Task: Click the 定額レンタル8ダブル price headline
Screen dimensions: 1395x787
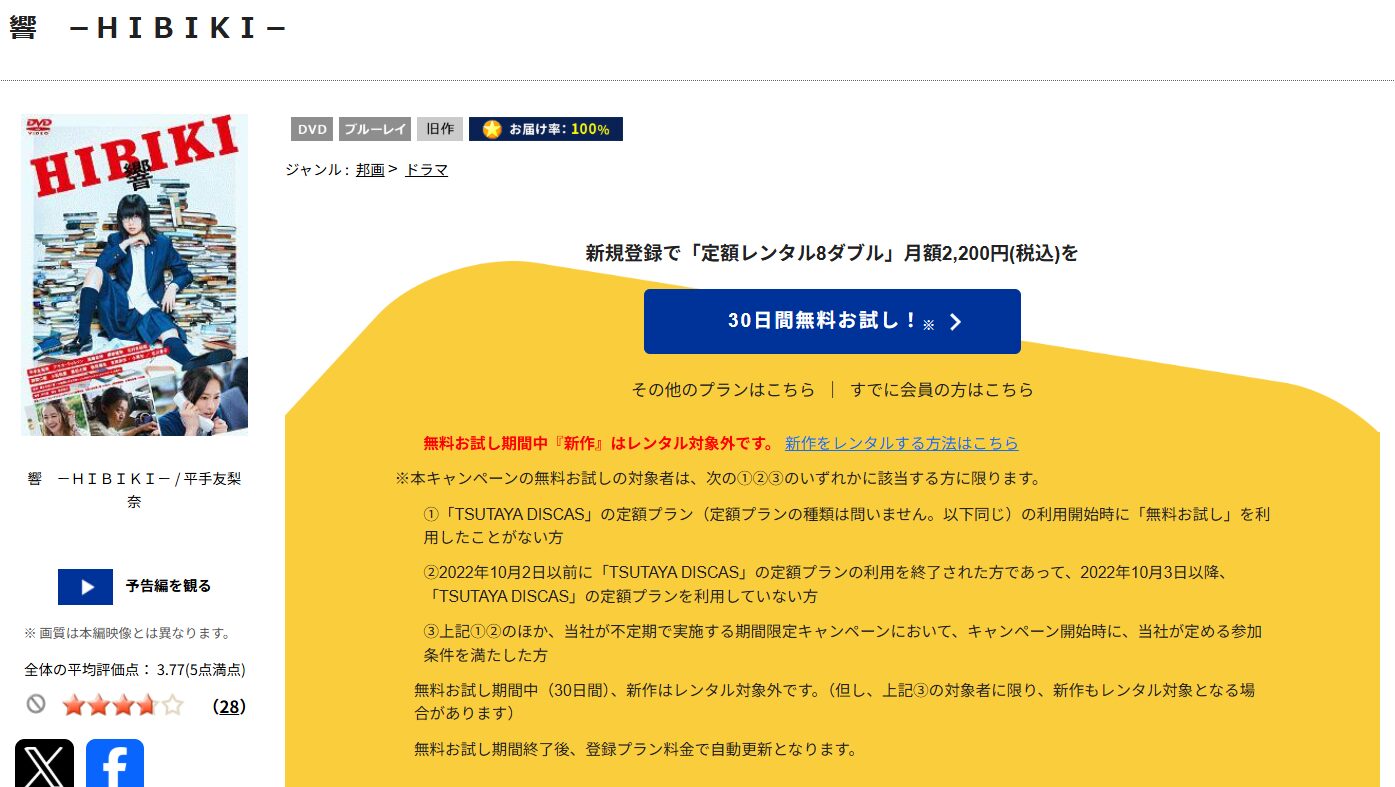Action: tap(832, 253)
